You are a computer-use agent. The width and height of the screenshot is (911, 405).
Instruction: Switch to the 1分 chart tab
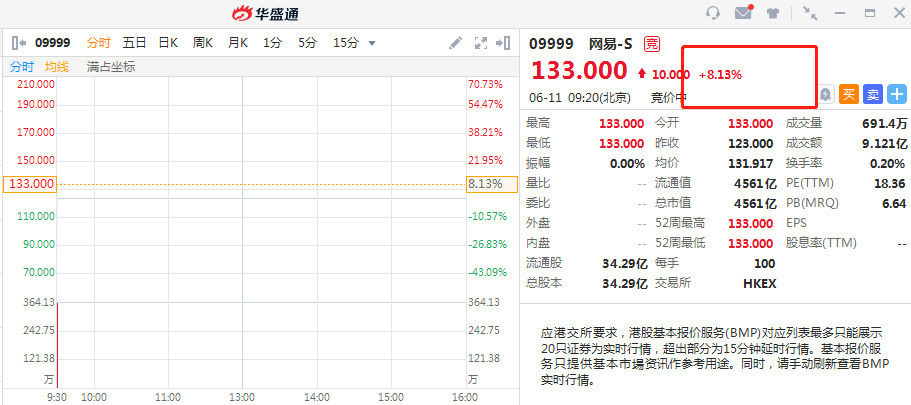click(x=272, y=42)
